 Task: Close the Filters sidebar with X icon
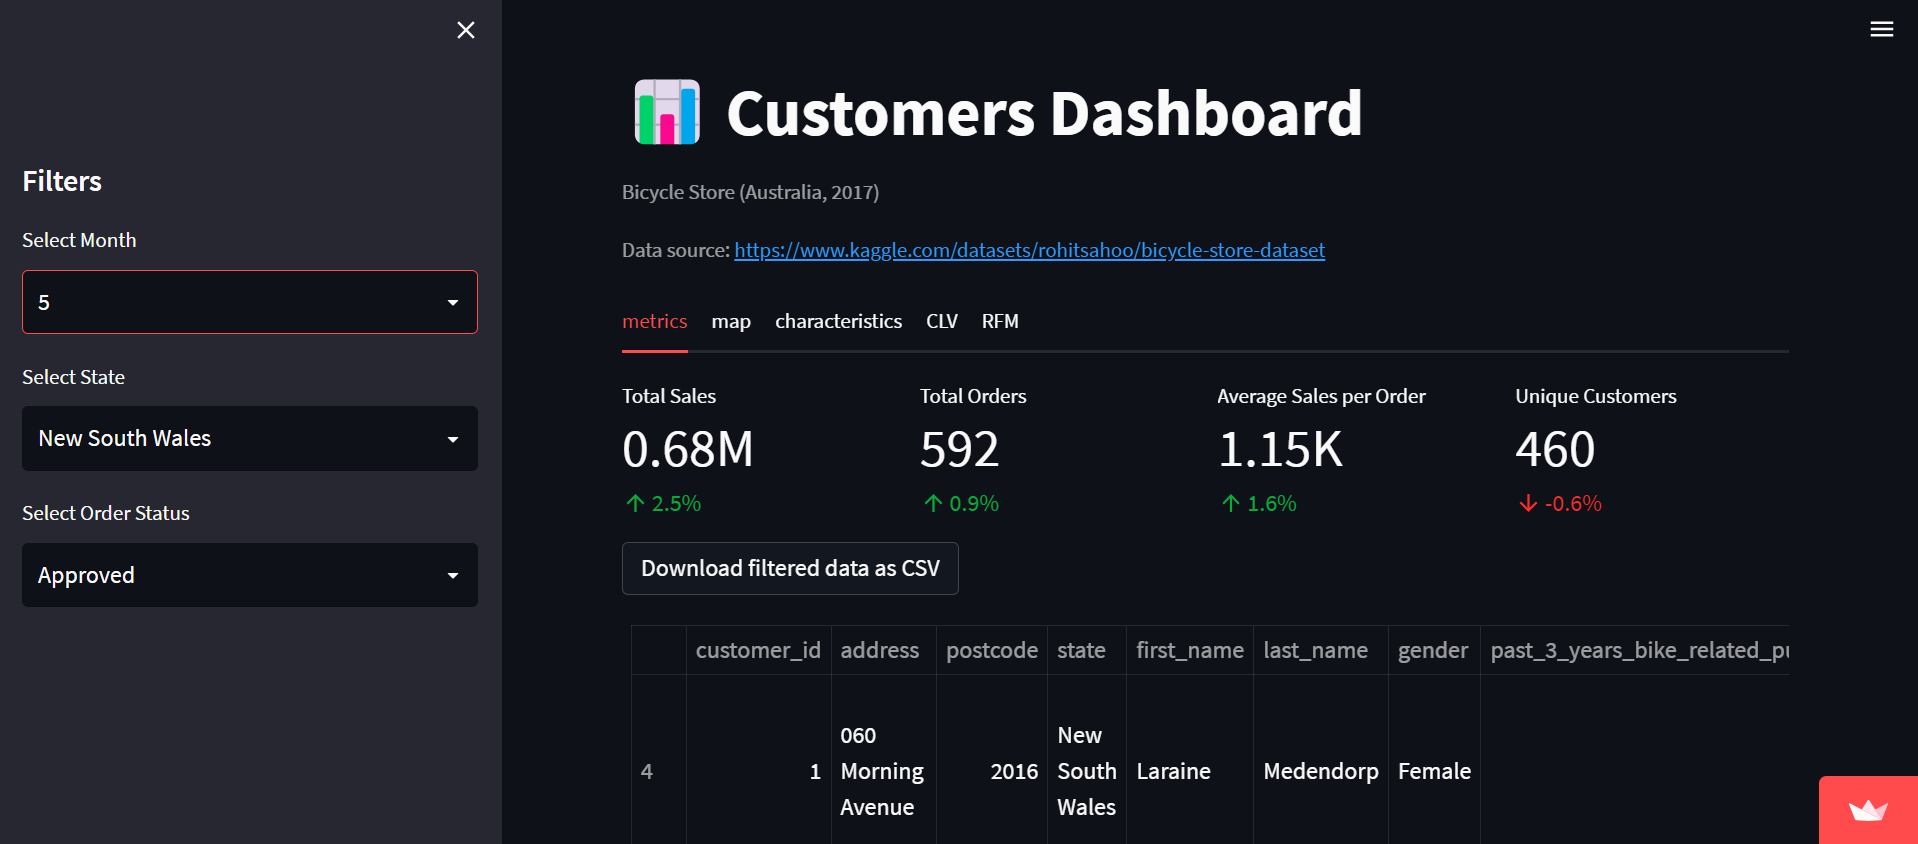[x=465, y=30]
